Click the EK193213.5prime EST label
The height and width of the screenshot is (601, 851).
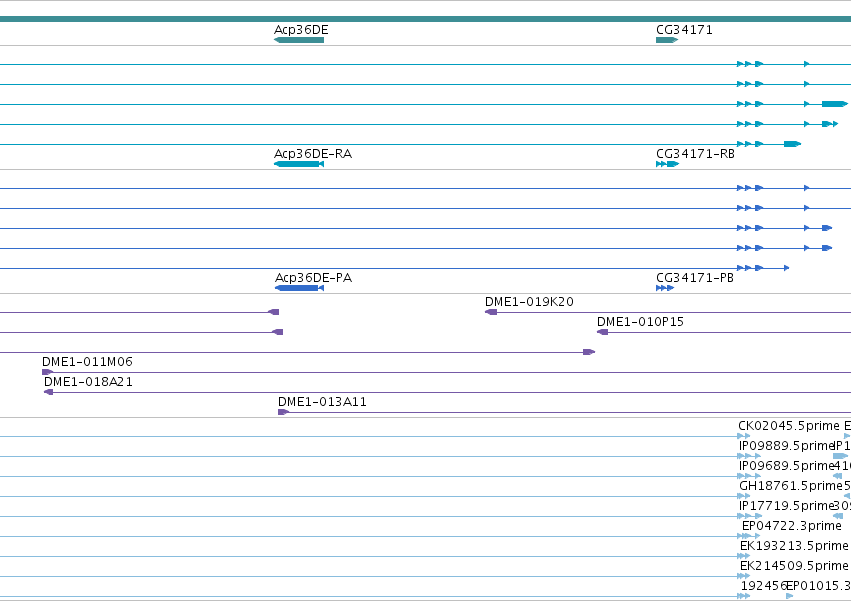pos(794,546)
